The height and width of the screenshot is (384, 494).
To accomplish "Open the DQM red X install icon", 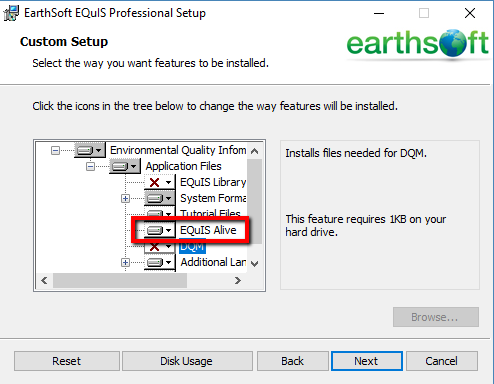I will click(x=160, y=247).
